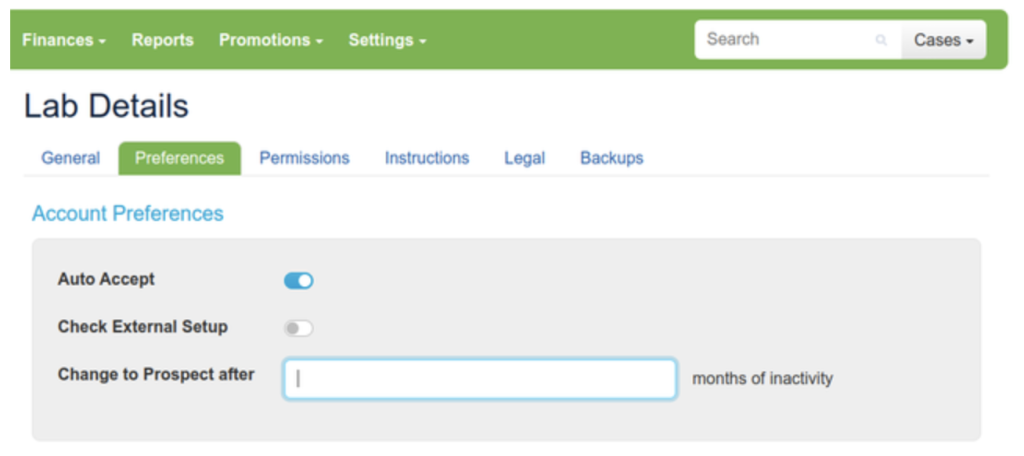
Task: Enable the Check External Setup switch
Action: point(298,328)
